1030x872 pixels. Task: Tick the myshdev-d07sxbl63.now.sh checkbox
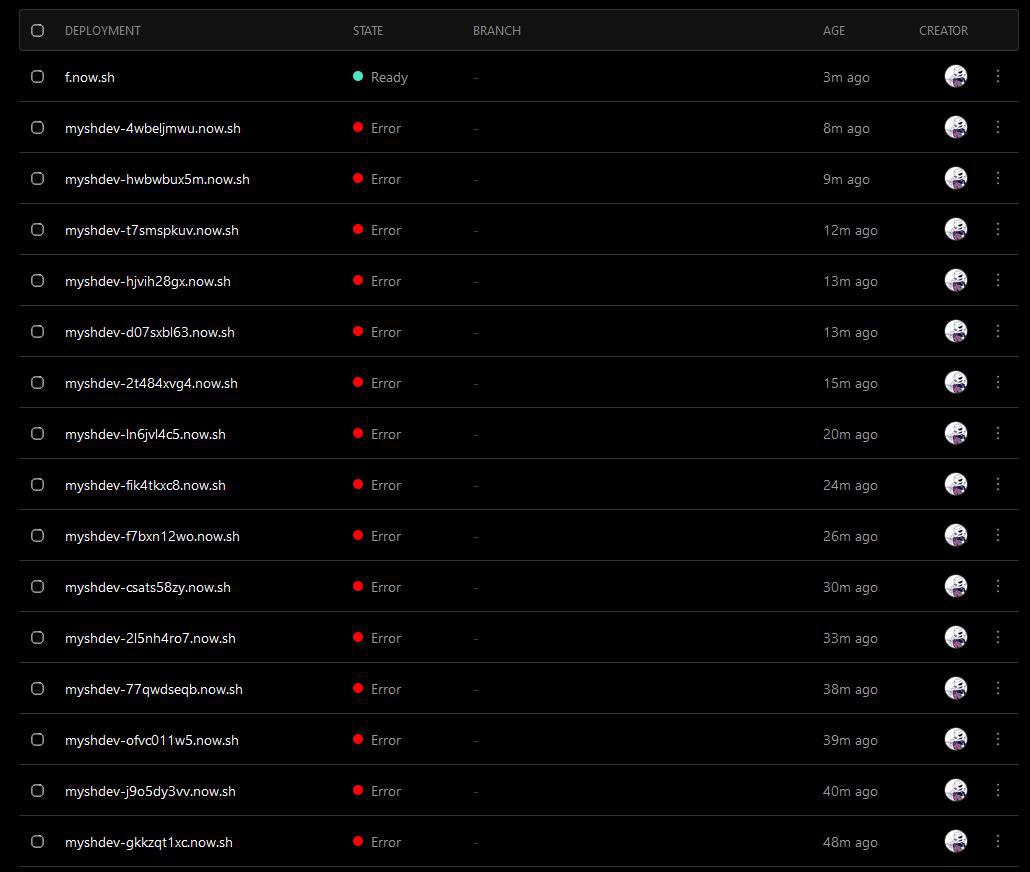pos(37,332)
